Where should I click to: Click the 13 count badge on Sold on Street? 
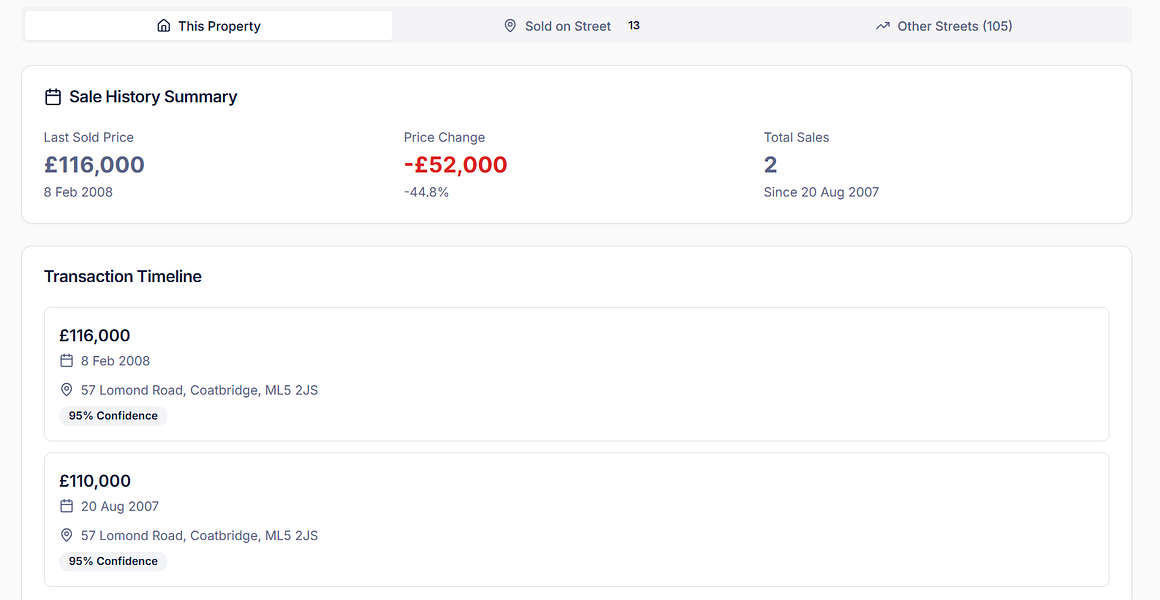(634, 26)
